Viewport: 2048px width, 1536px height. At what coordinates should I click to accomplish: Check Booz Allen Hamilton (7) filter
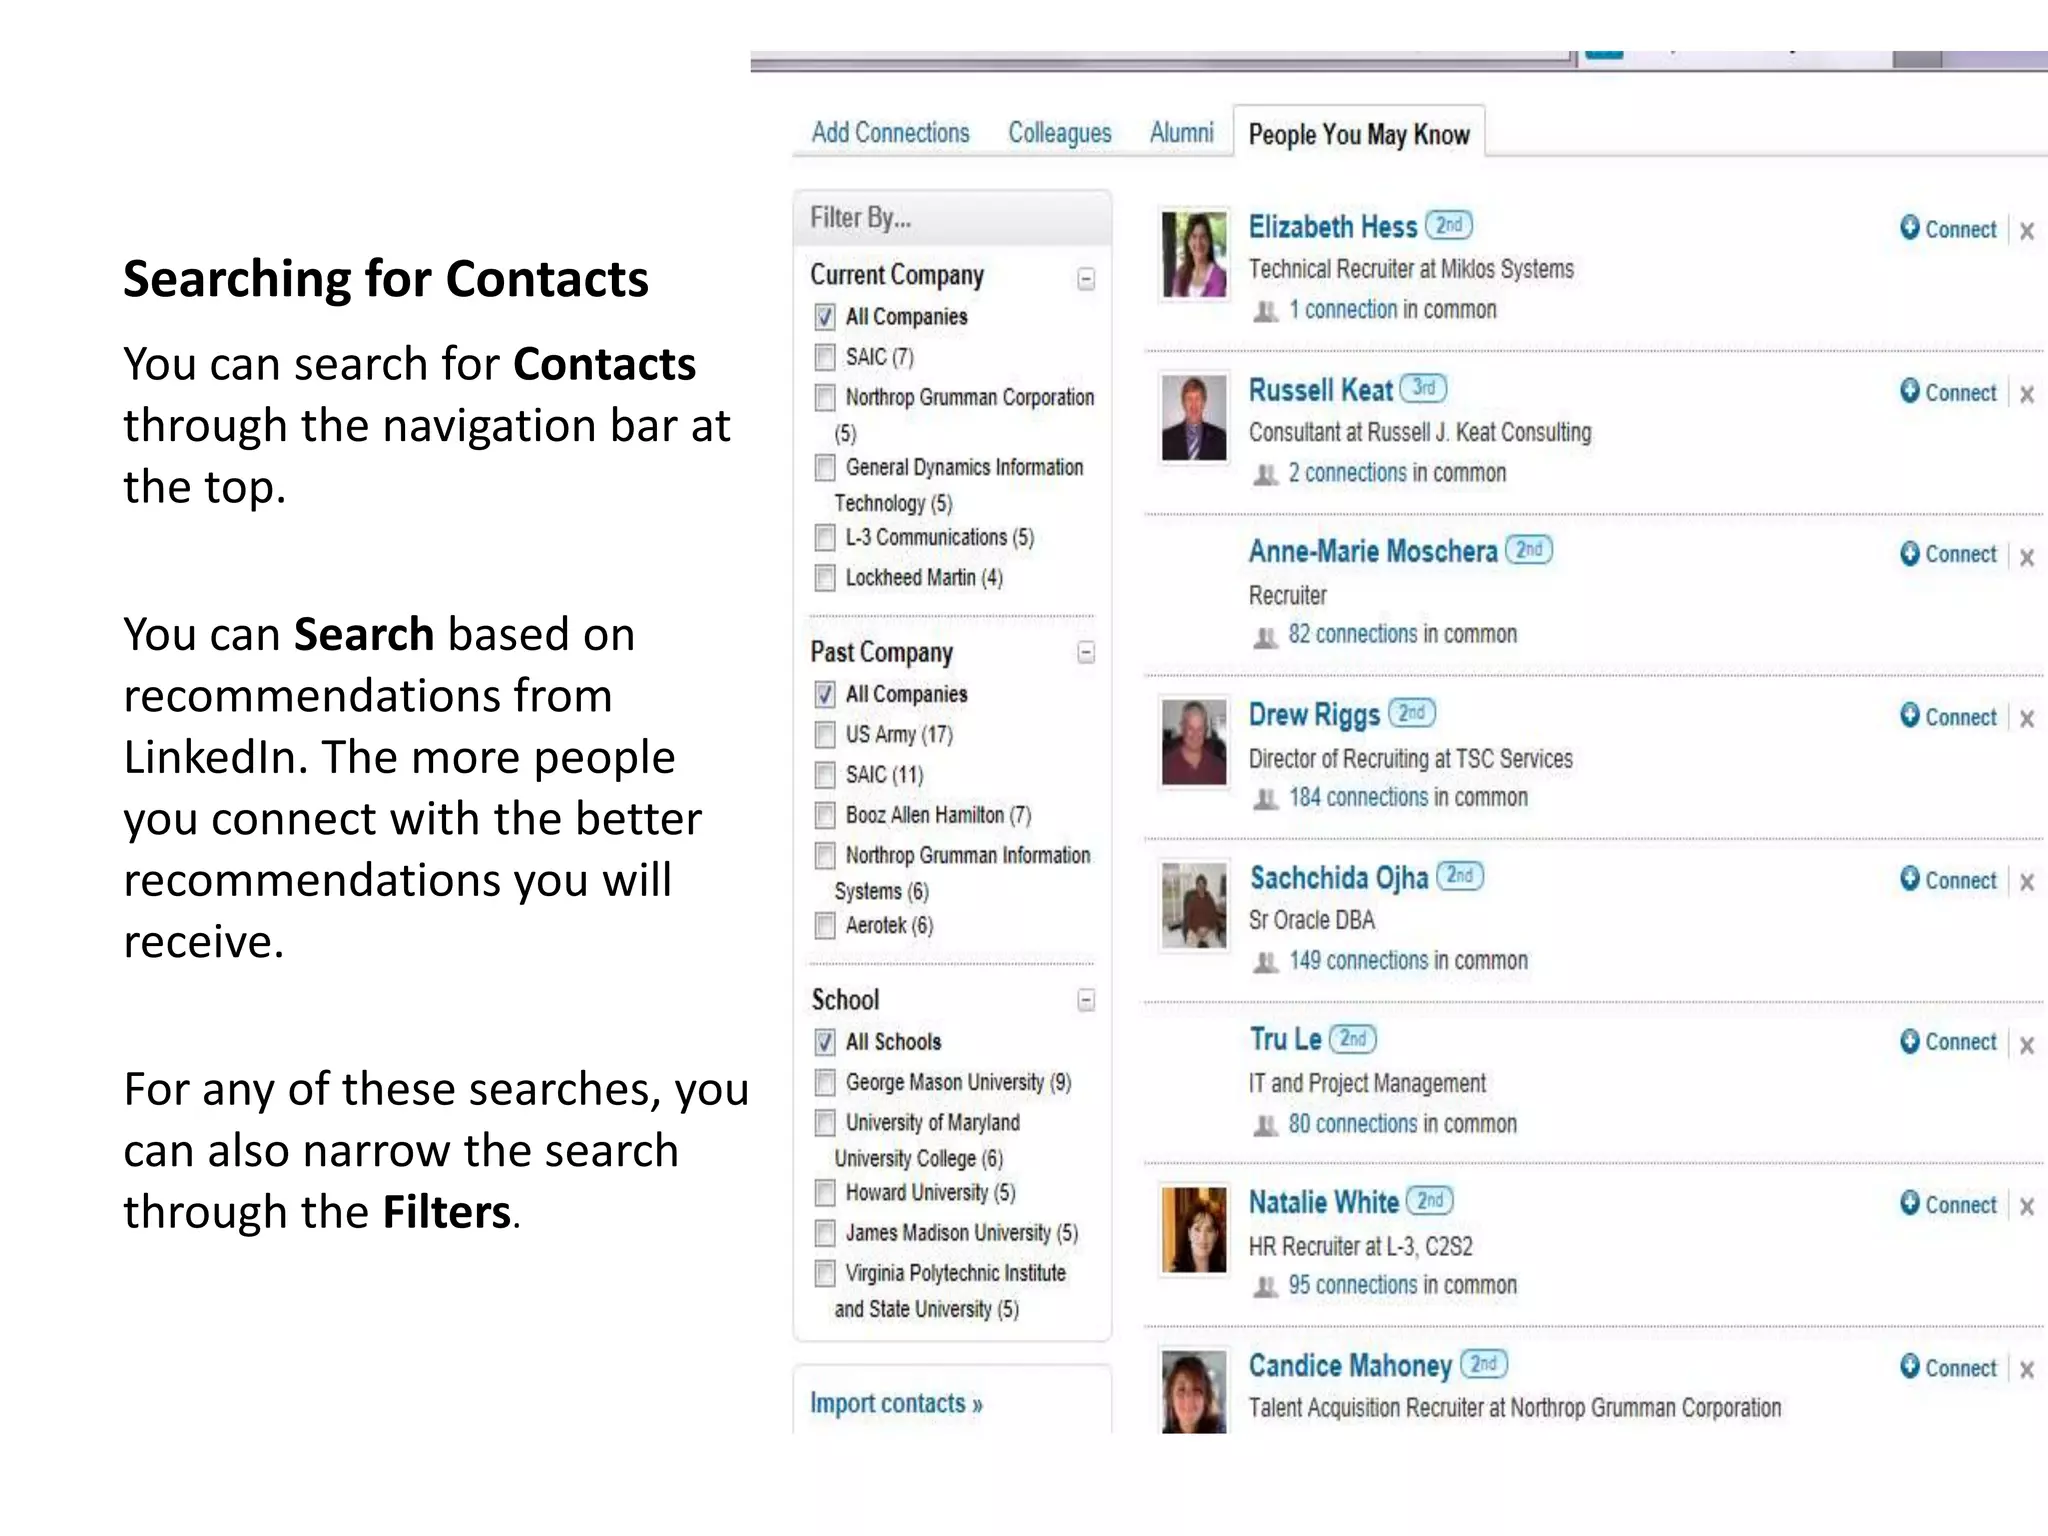click(x=825, y=816)
